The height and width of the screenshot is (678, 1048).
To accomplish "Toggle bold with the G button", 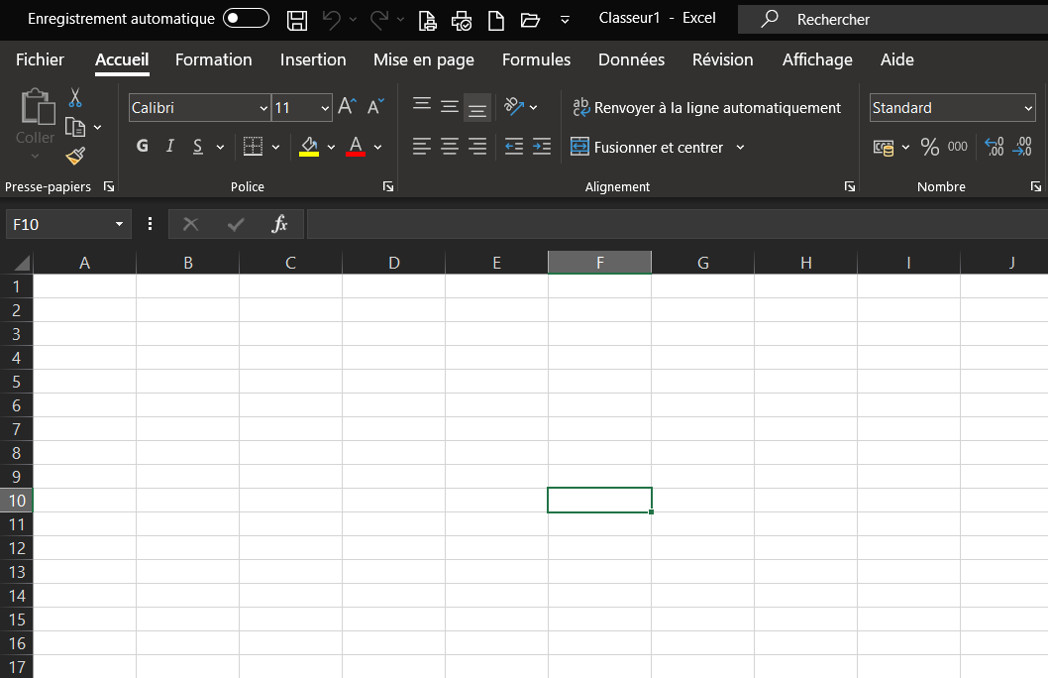I will [x=142, y=146].
